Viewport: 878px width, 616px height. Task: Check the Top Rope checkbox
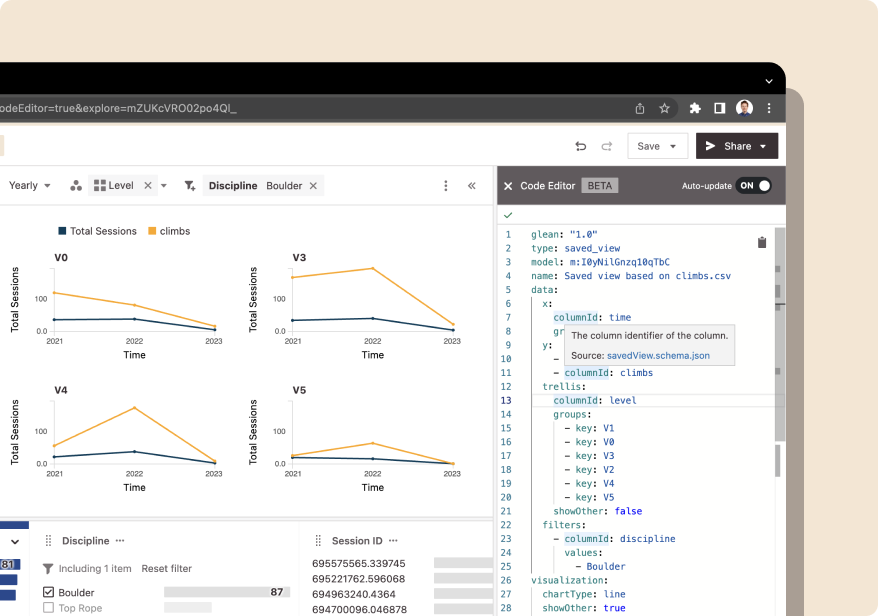[48, 608]
